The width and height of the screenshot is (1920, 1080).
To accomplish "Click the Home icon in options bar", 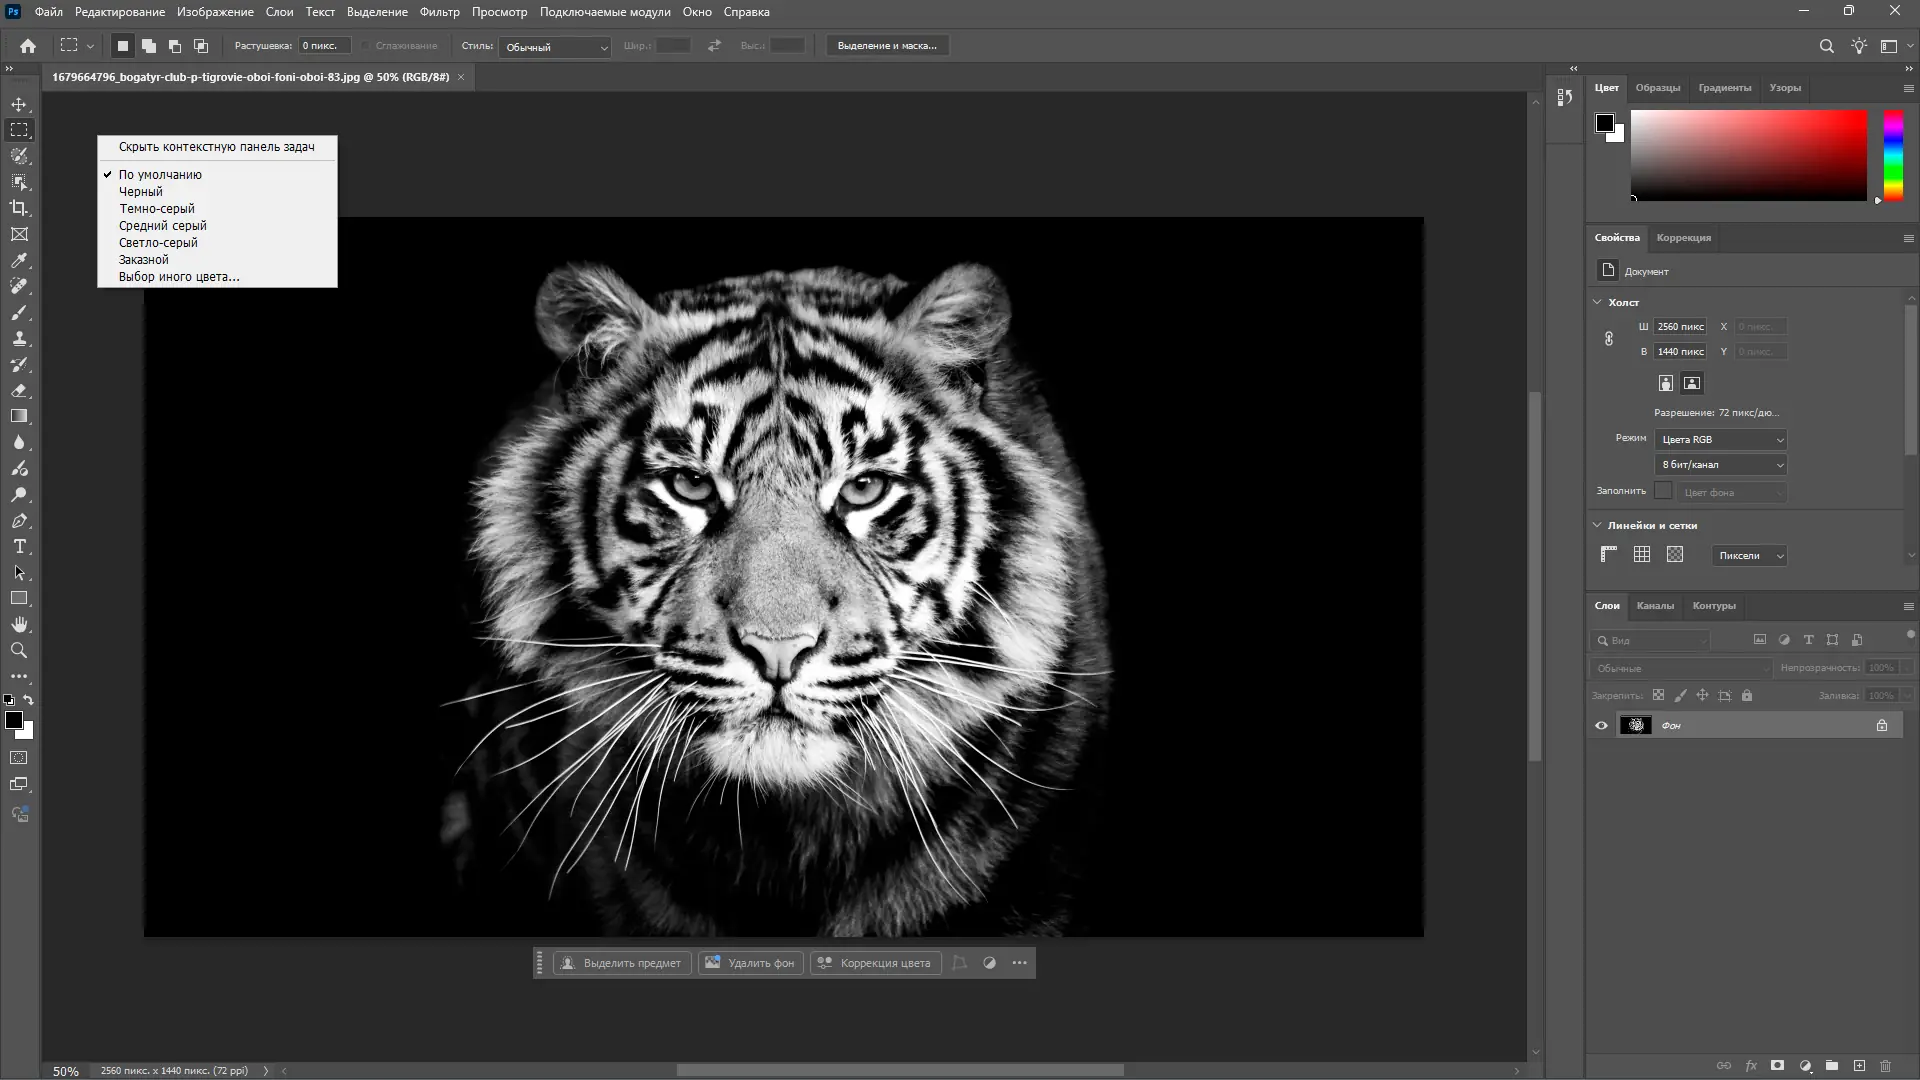I will [28, 46].
